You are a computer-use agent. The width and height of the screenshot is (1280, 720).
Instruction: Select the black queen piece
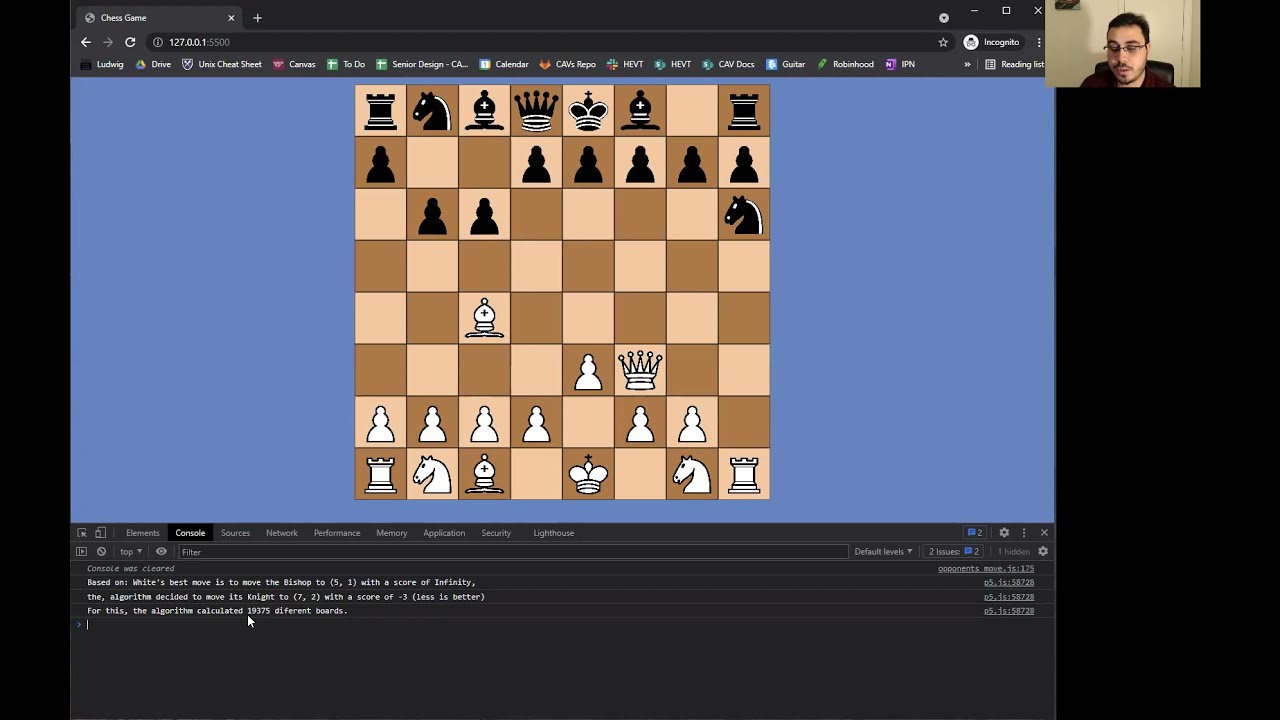(x=536, y=110)
